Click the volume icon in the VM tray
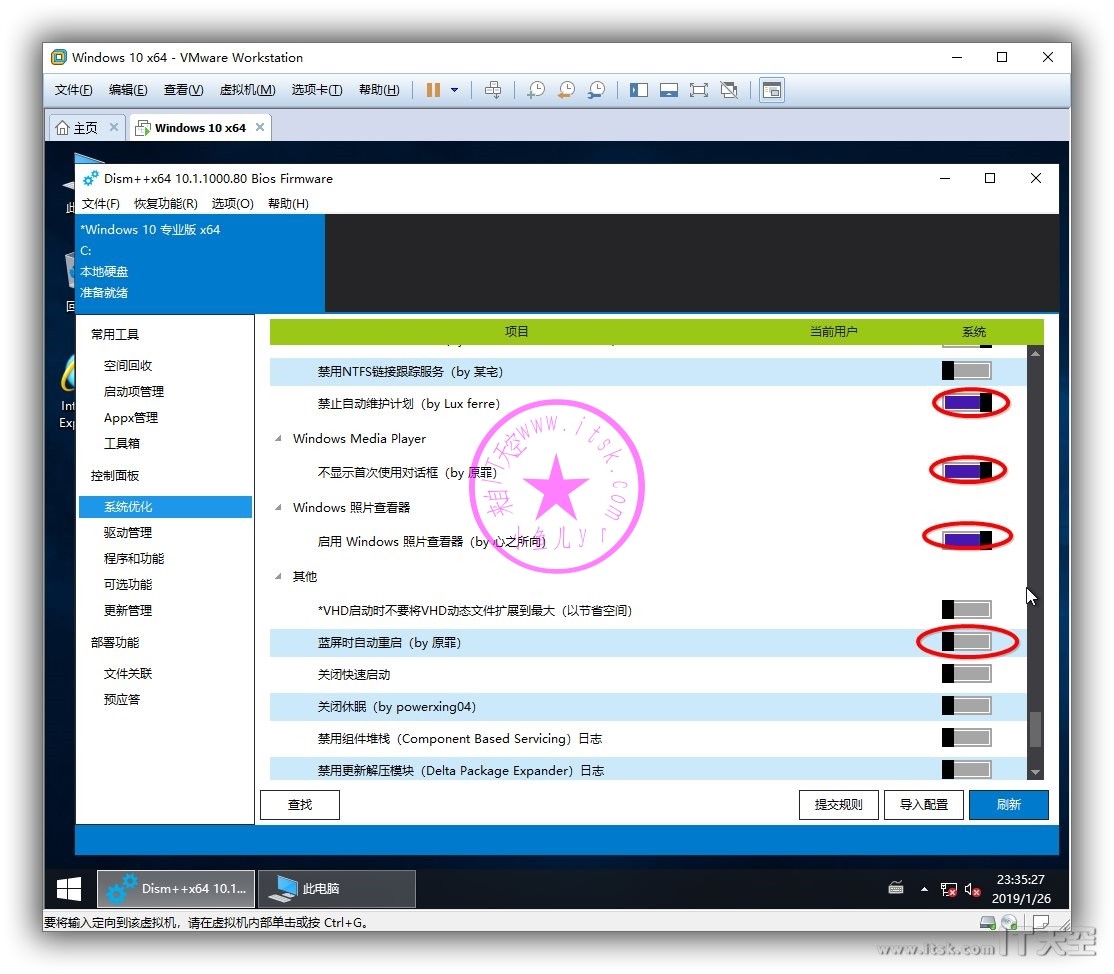The height and width of the screenshot is (974, 1114). pos(973,889)
